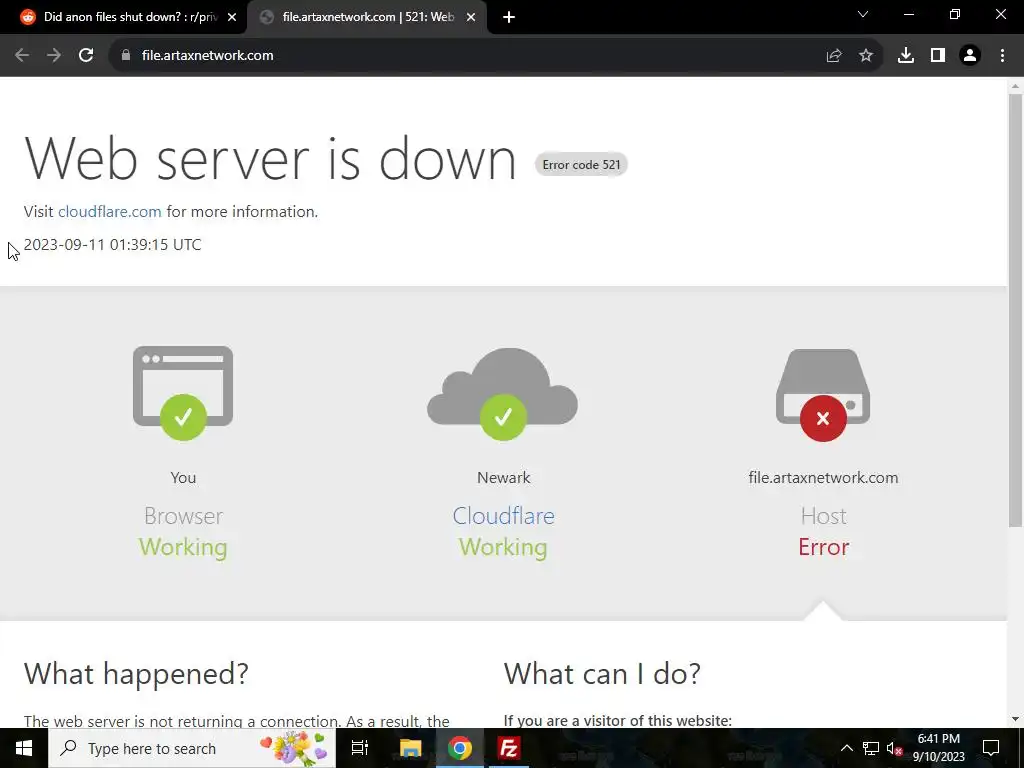Click the 'Web server is down' heading
The width and height of the screenshot is (1024, 768).
[270, 159]
